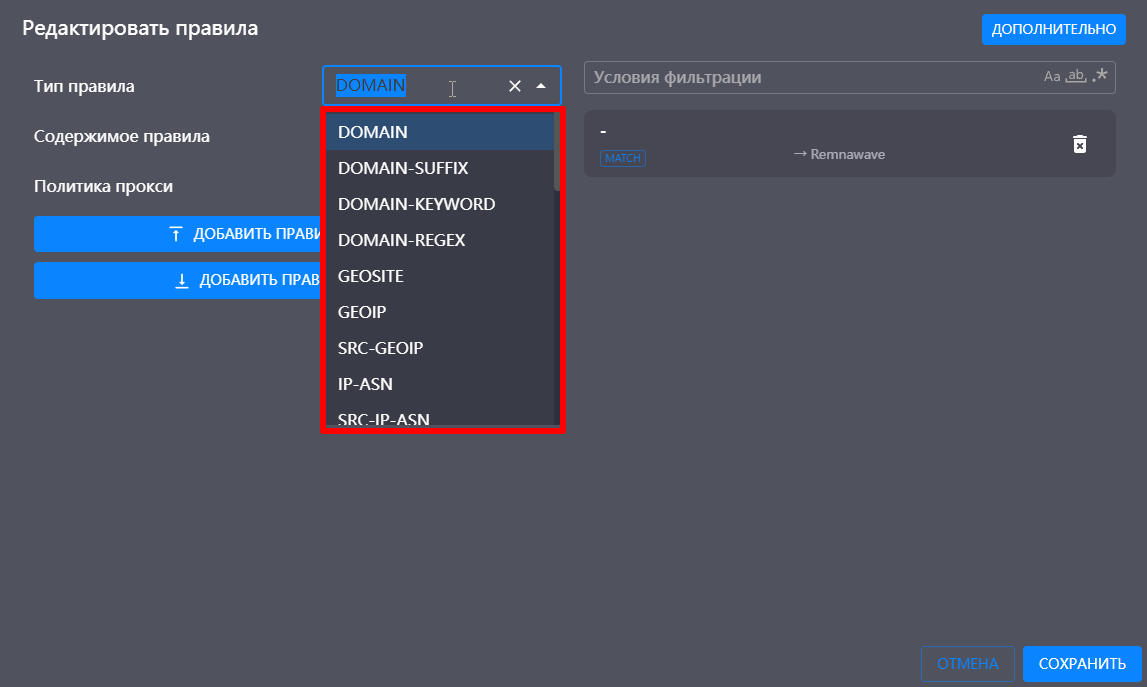Collapse the rule type dropdown arrow

click(541, 86)
